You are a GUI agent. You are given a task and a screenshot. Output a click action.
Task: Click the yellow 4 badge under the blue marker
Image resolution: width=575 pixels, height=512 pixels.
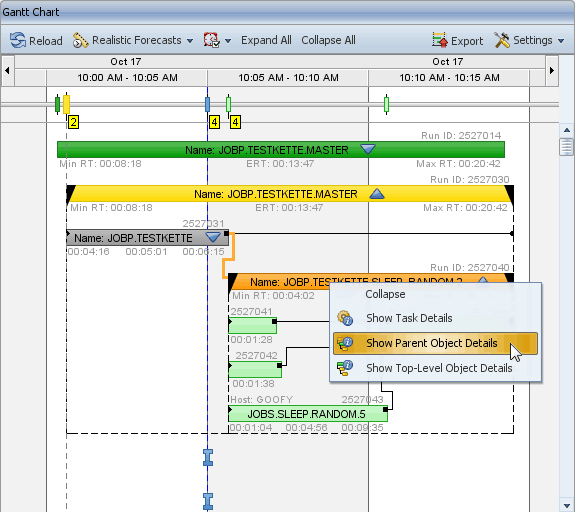coord(214,122)
